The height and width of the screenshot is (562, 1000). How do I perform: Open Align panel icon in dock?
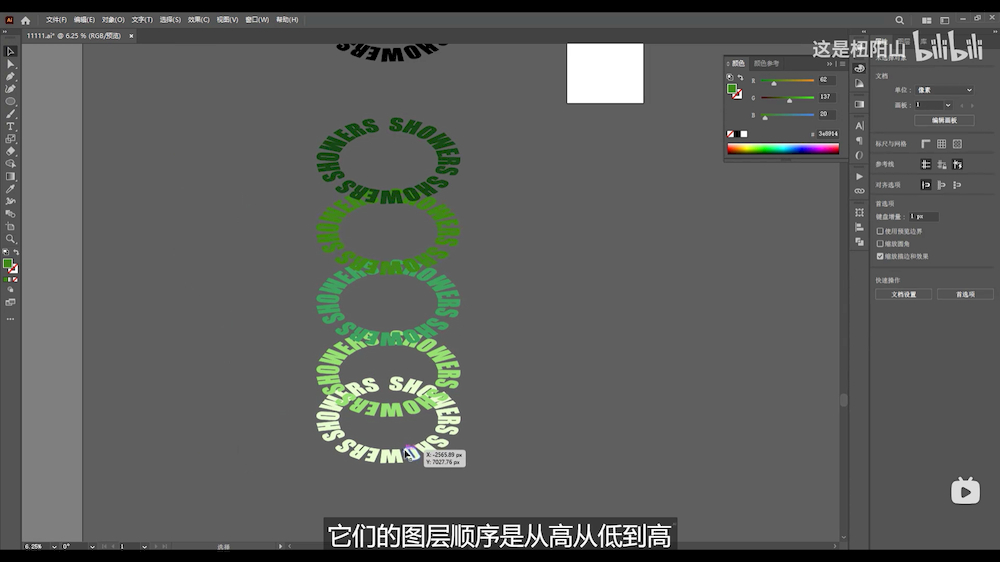click(x=859, y=227)
